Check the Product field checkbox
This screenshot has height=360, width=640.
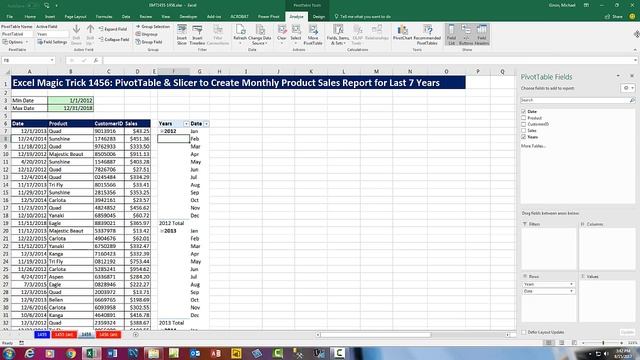pyautogui.click(x=524, y=118)
